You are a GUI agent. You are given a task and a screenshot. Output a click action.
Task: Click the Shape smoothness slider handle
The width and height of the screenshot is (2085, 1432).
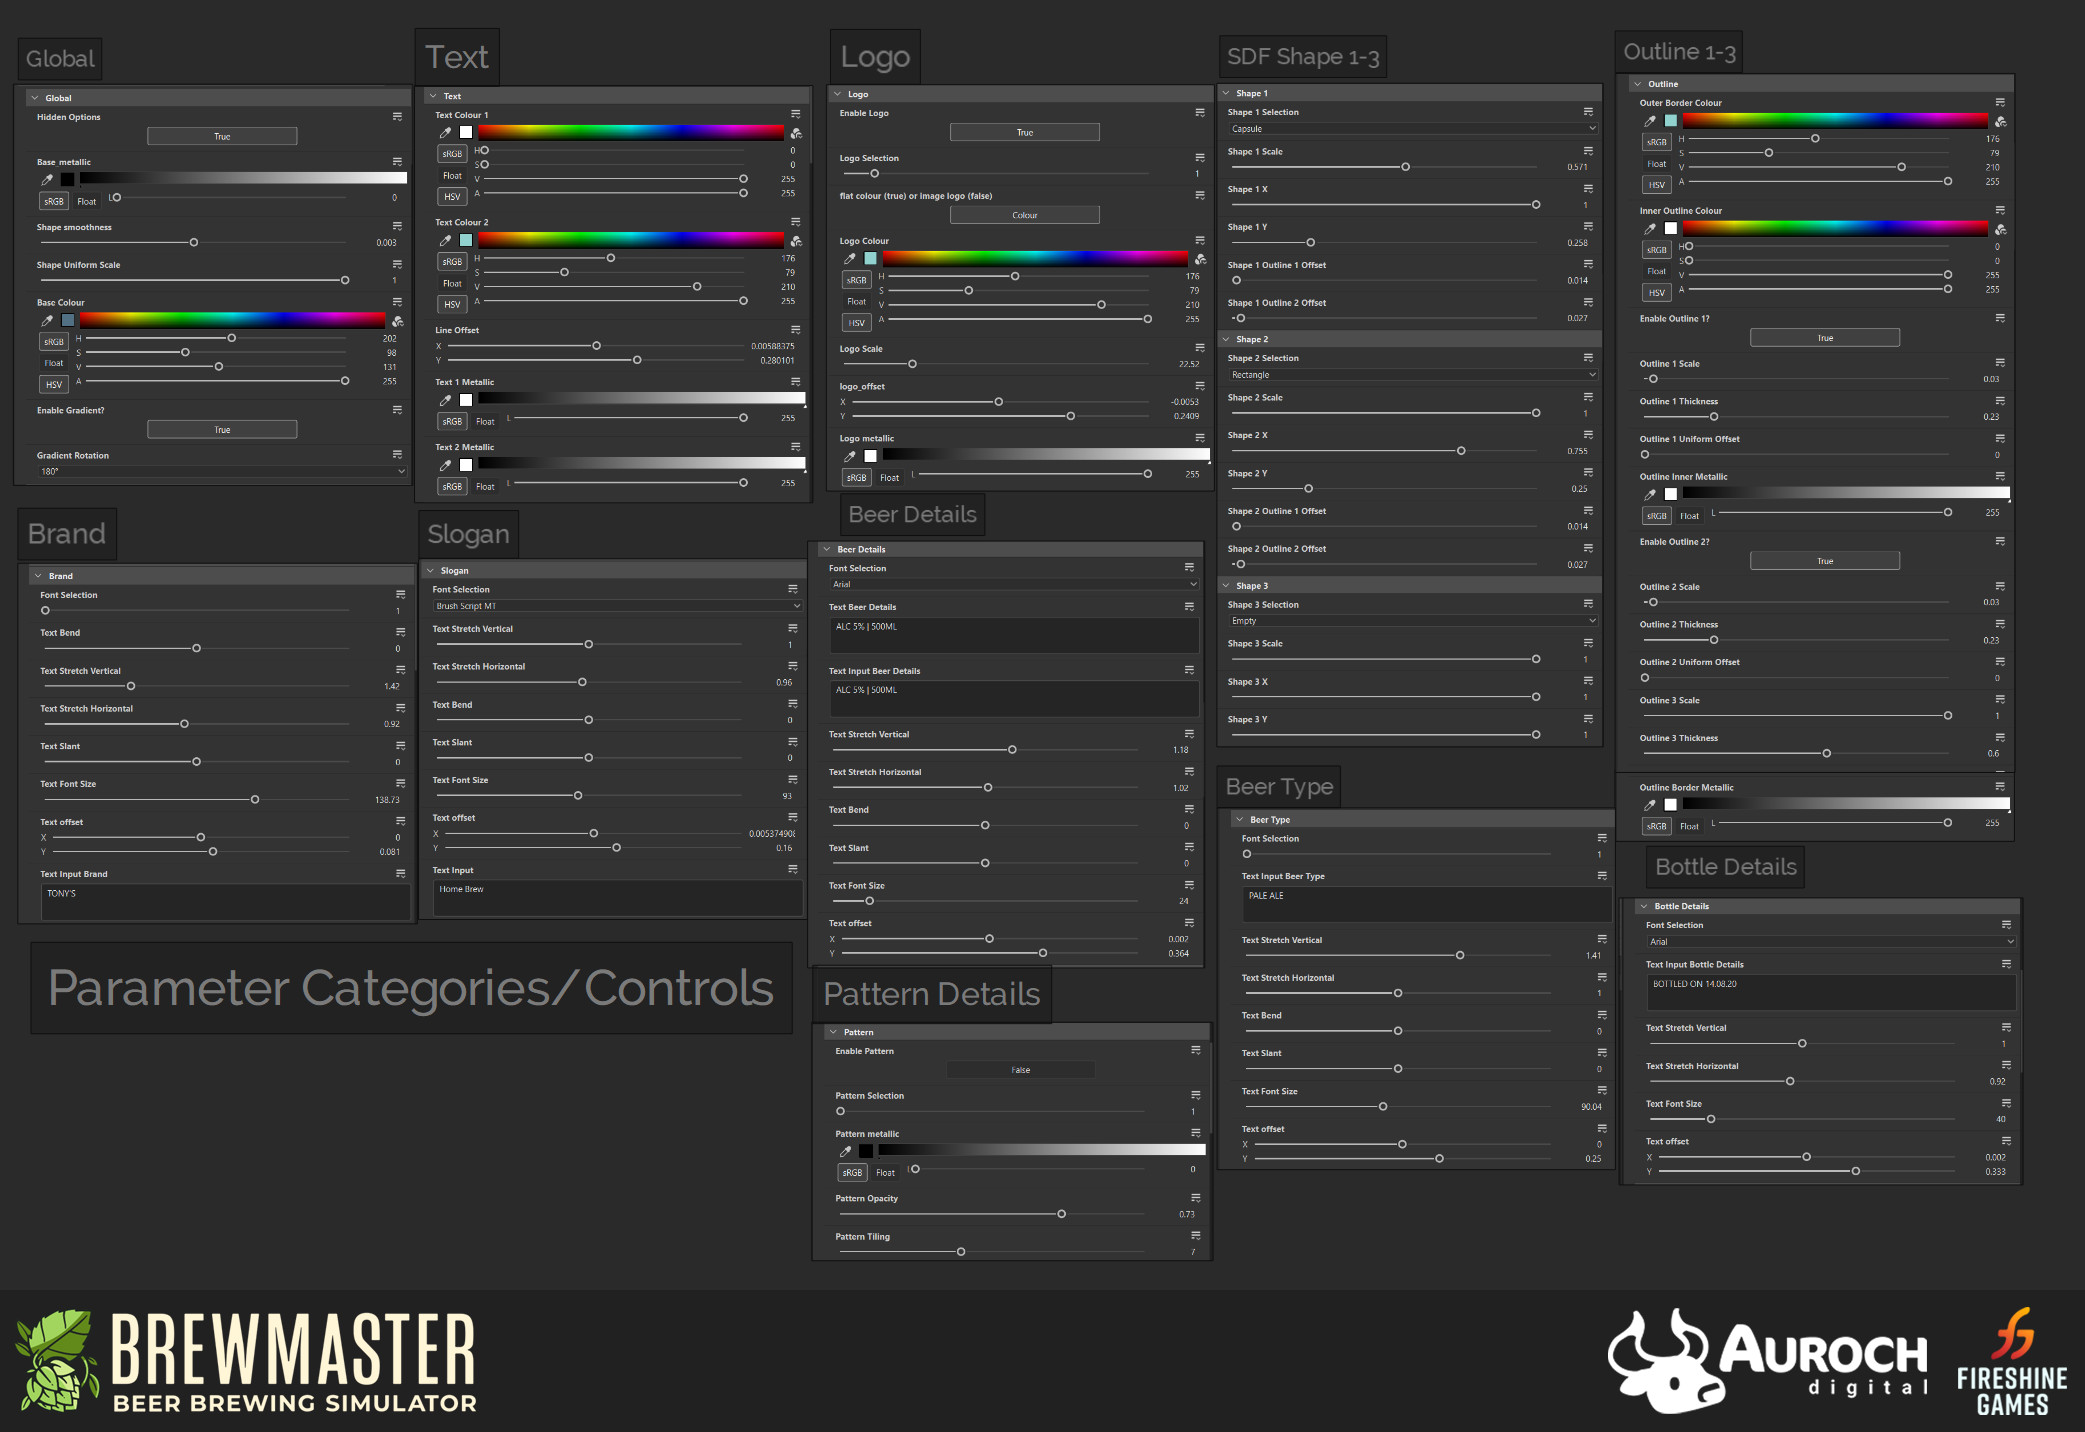pos(194,243)
